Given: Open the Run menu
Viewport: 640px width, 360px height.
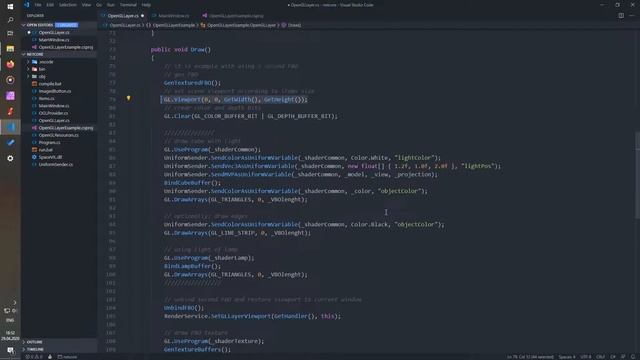Looking at the screenshot, I should pyautogui.click(x=111, y=5).
